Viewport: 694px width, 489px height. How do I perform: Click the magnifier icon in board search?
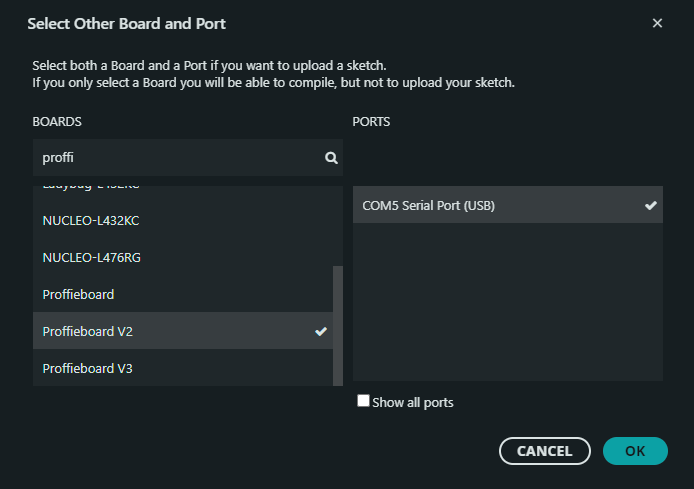(330, 158)
